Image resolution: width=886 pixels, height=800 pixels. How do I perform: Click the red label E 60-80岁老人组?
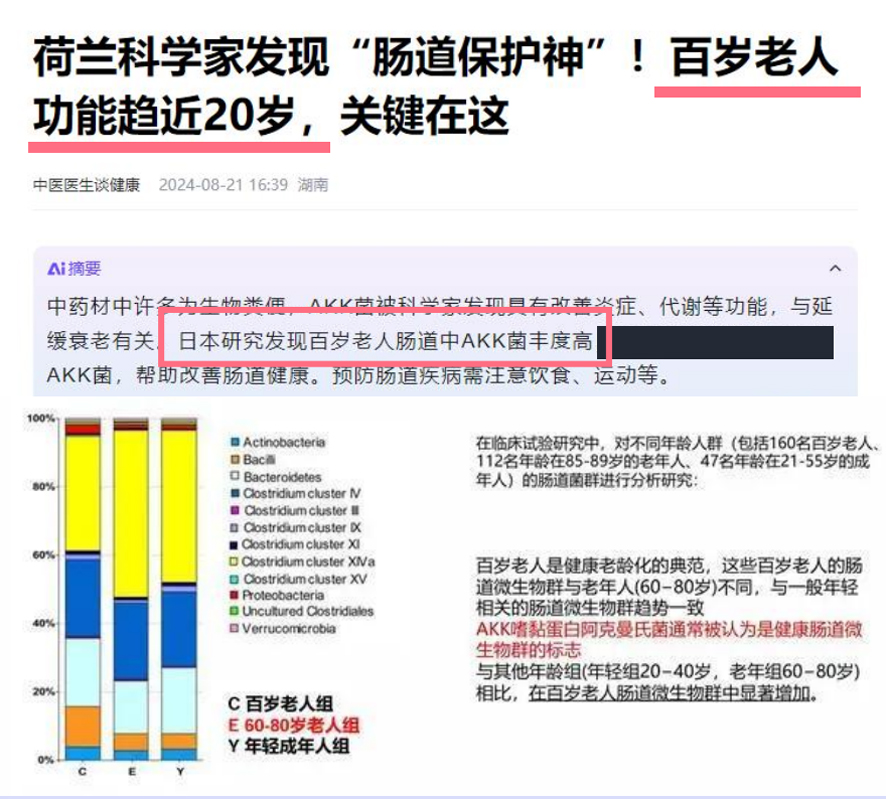tap(294, 724)
